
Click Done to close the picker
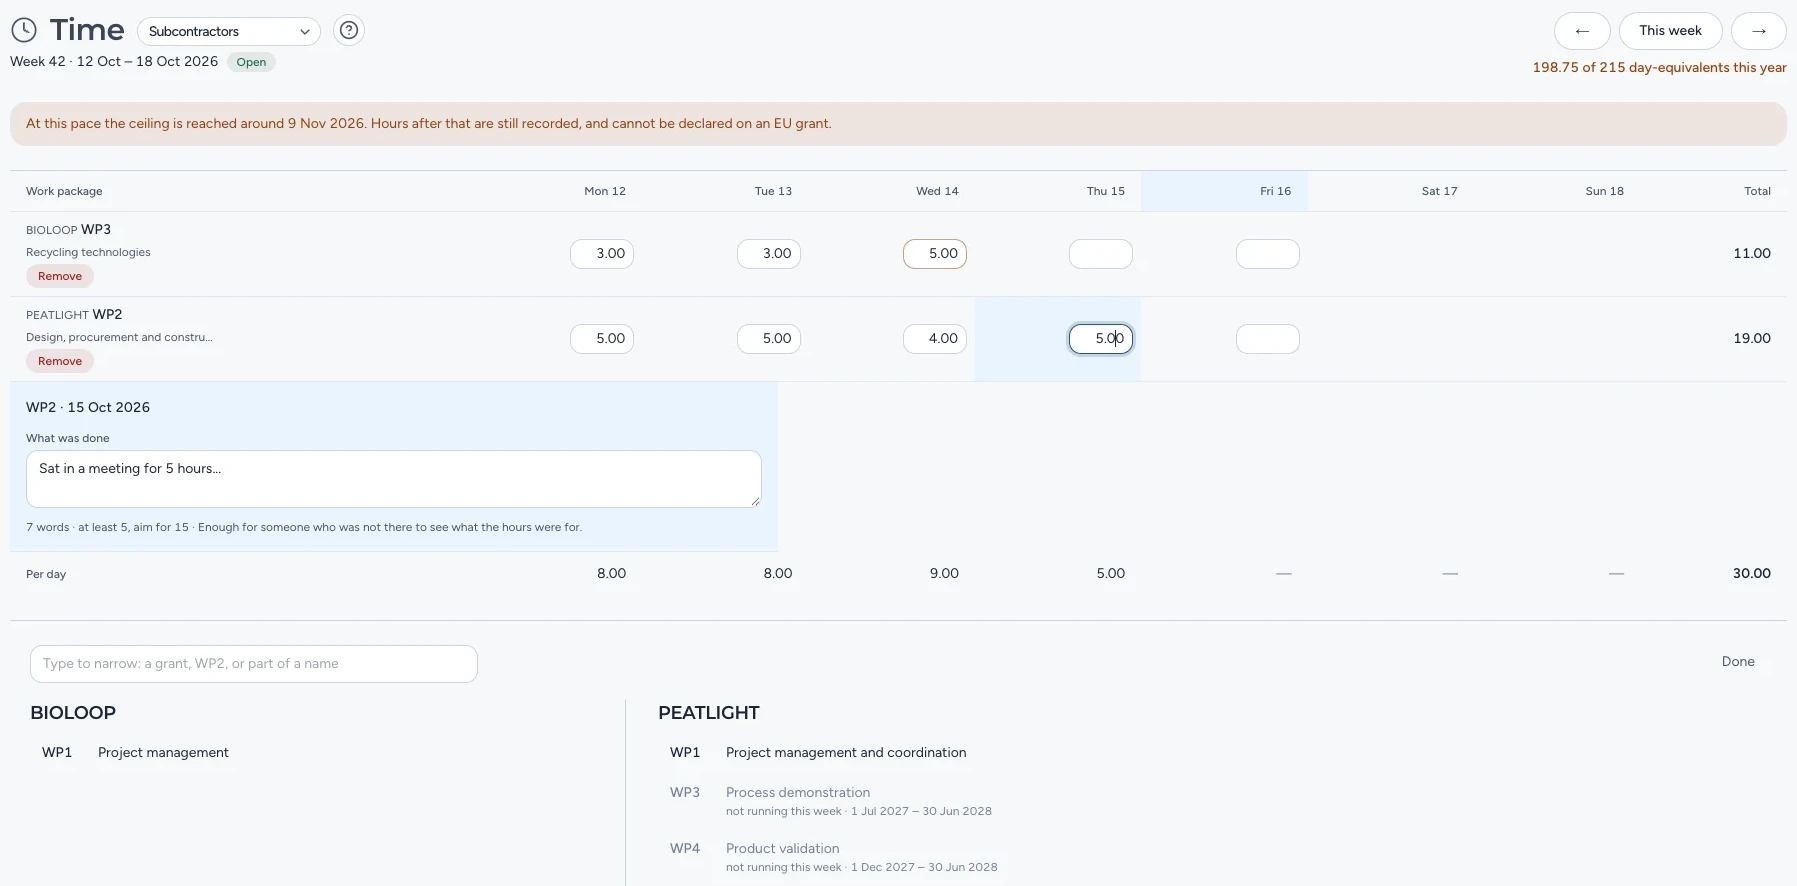[1738, 661]
